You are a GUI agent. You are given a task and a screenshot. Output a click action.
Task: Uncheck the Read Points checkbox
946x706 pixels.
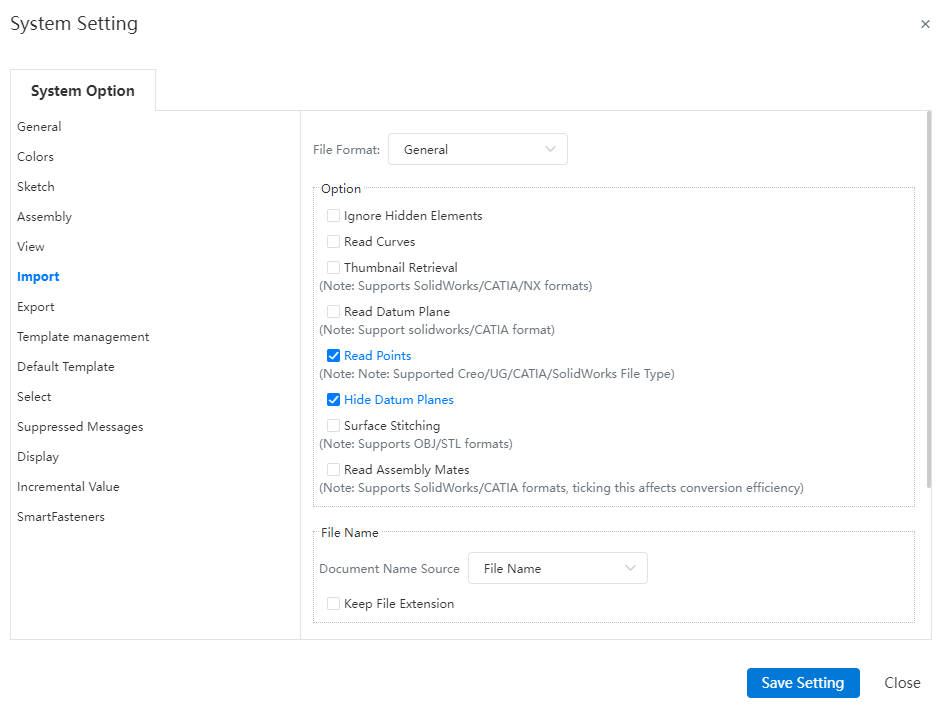point(333,355)
